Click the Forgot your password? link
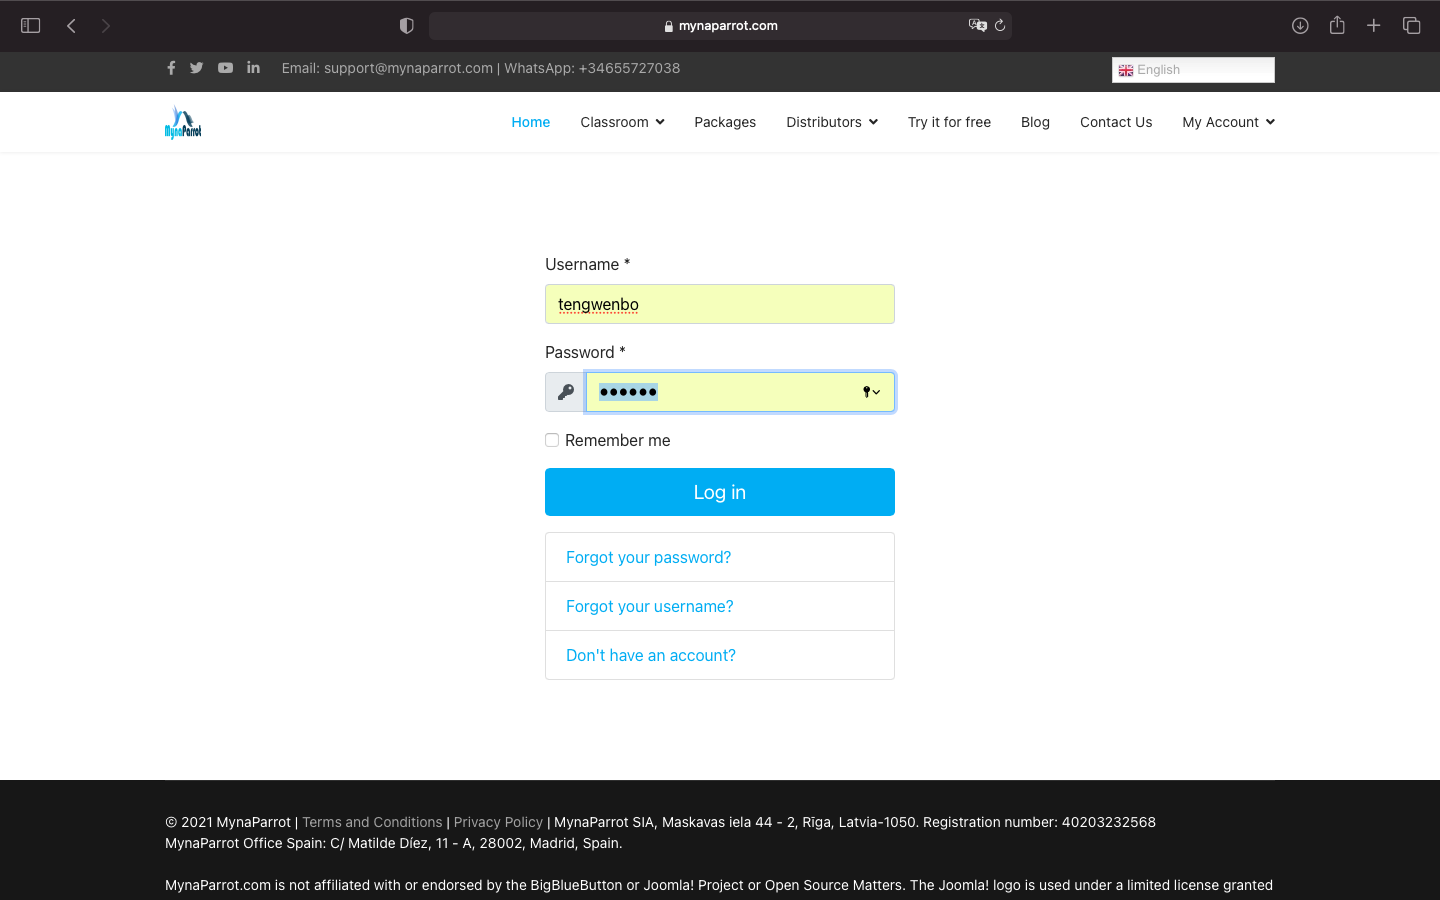This screenshot has width=1440, height=900. pyautogui.click(x=648, y=557)
